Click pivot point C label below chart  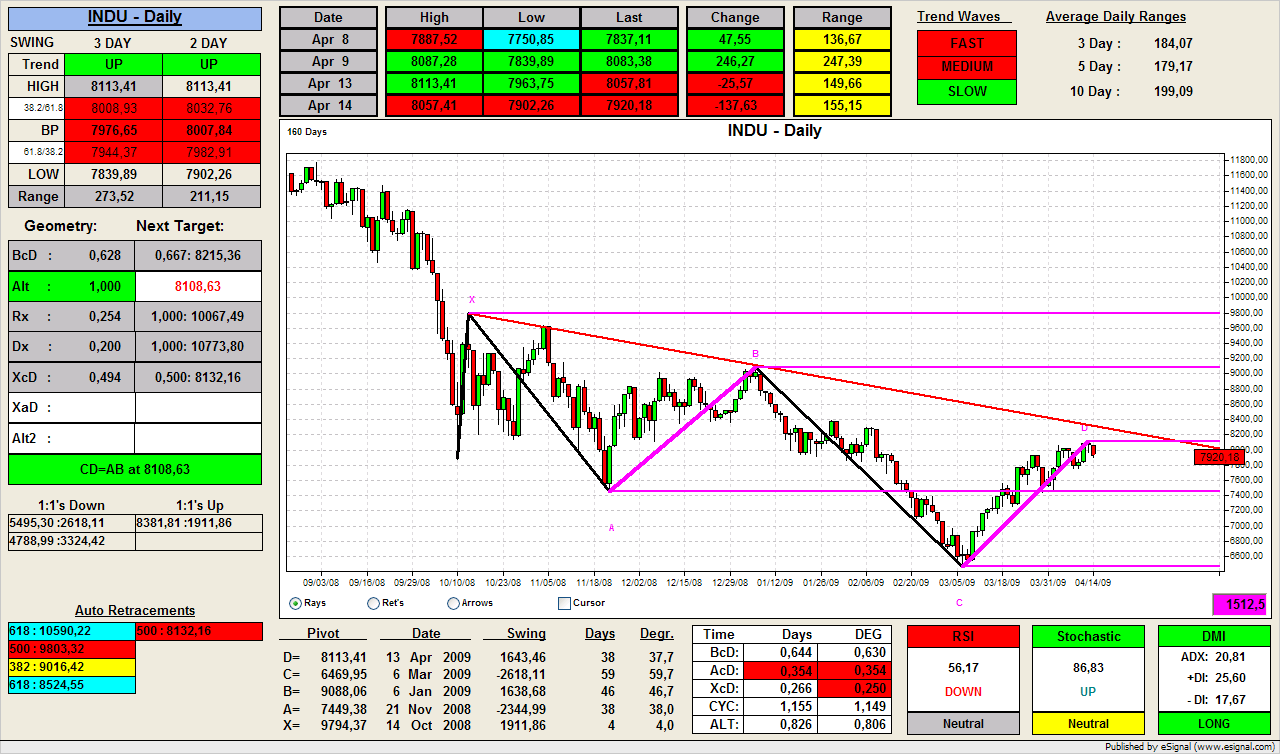(959, 602)
